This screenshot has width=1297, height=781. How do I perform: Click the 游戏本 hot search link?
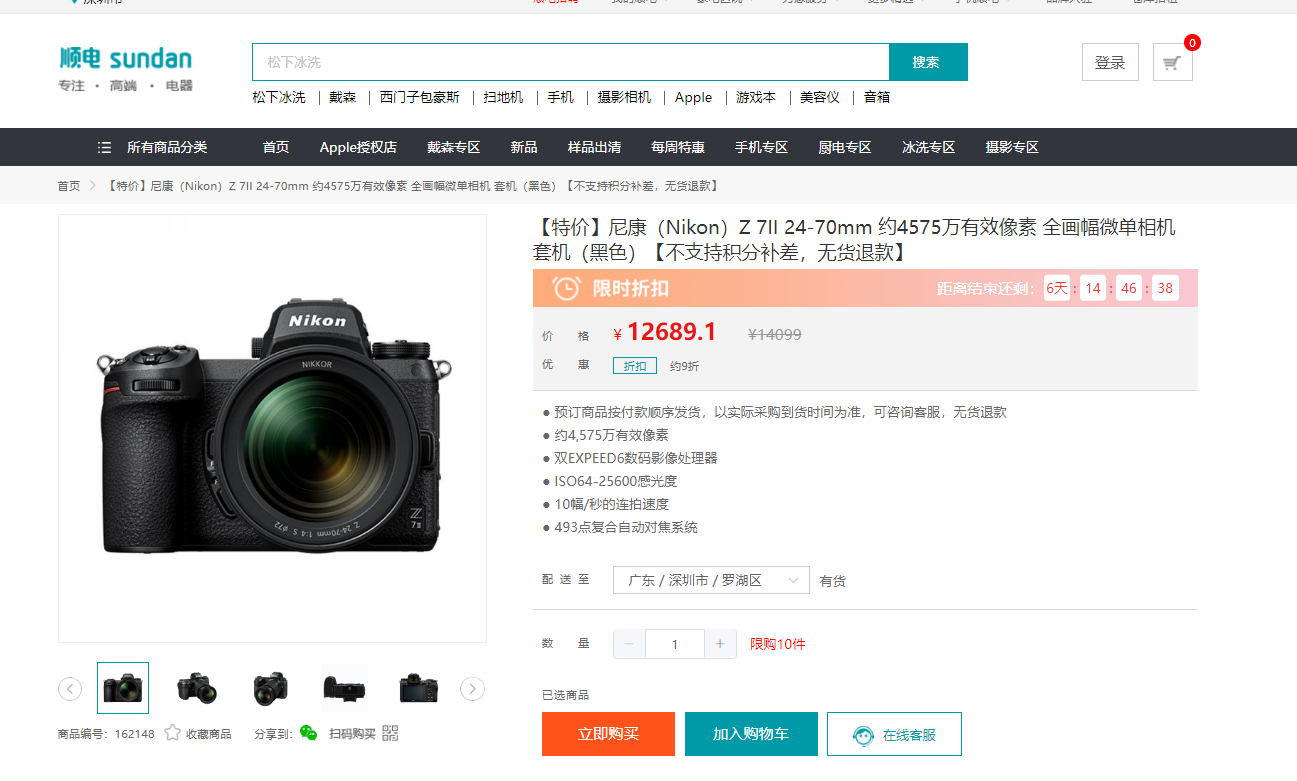(756, 97)
